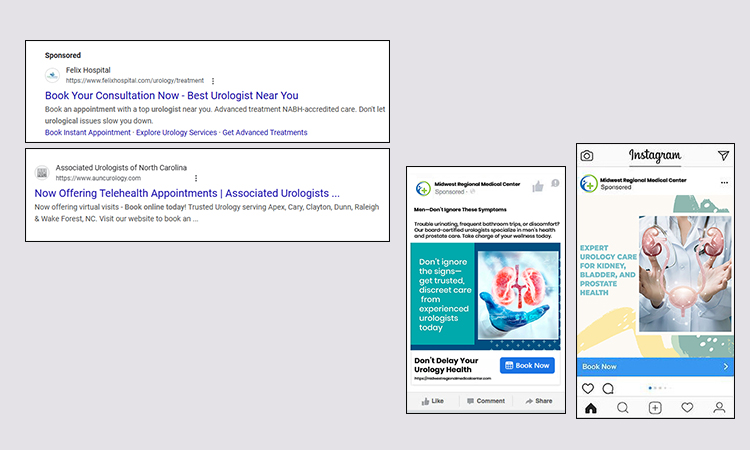Open Instagram activity heart tab
Screen dimensions: 750x450
tap(687, 407)
